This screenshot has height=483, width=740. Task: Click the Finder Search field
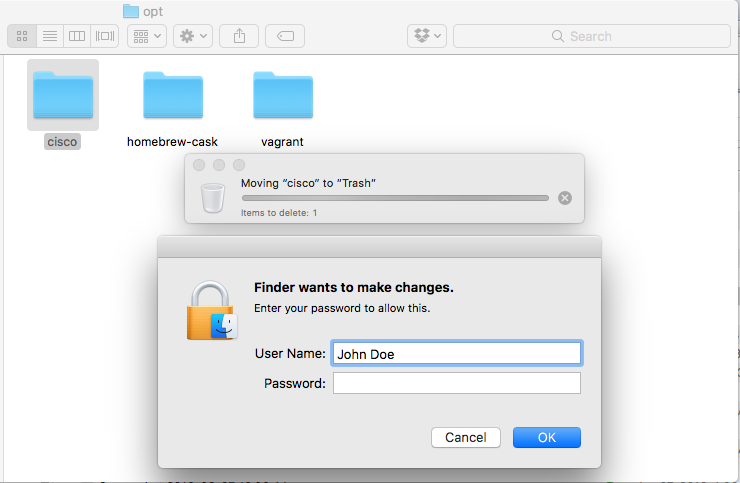591,36
